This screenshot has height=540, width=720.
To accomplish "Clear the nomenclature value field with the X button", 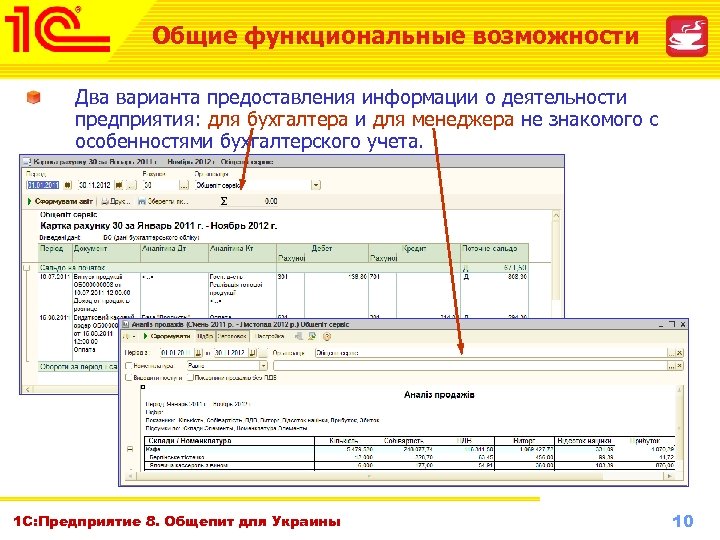I will (680, 366).
